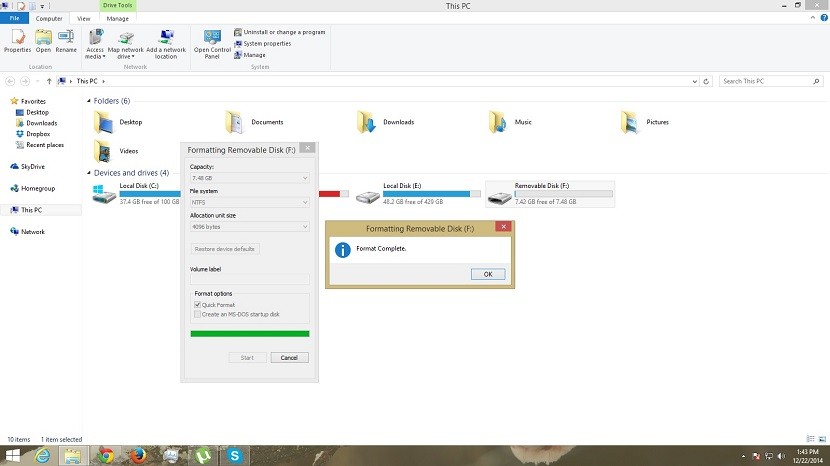Click the green format progress bar
Viewport: 830px width, 466px height.
250,334
